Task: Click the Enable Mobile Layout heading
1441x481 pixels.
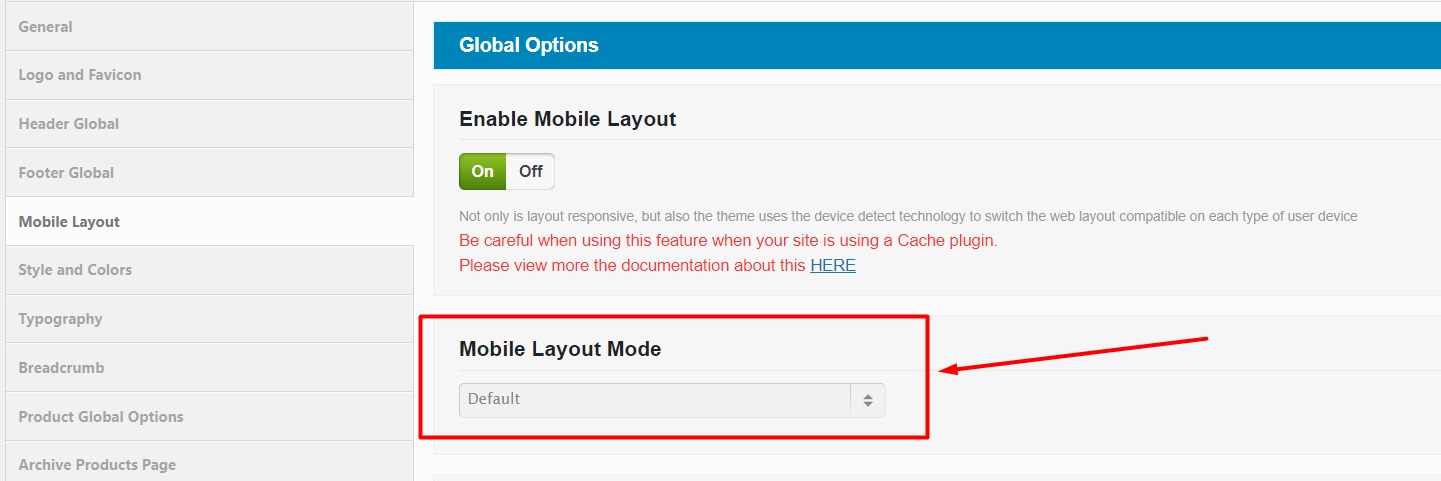Action: 567,119
